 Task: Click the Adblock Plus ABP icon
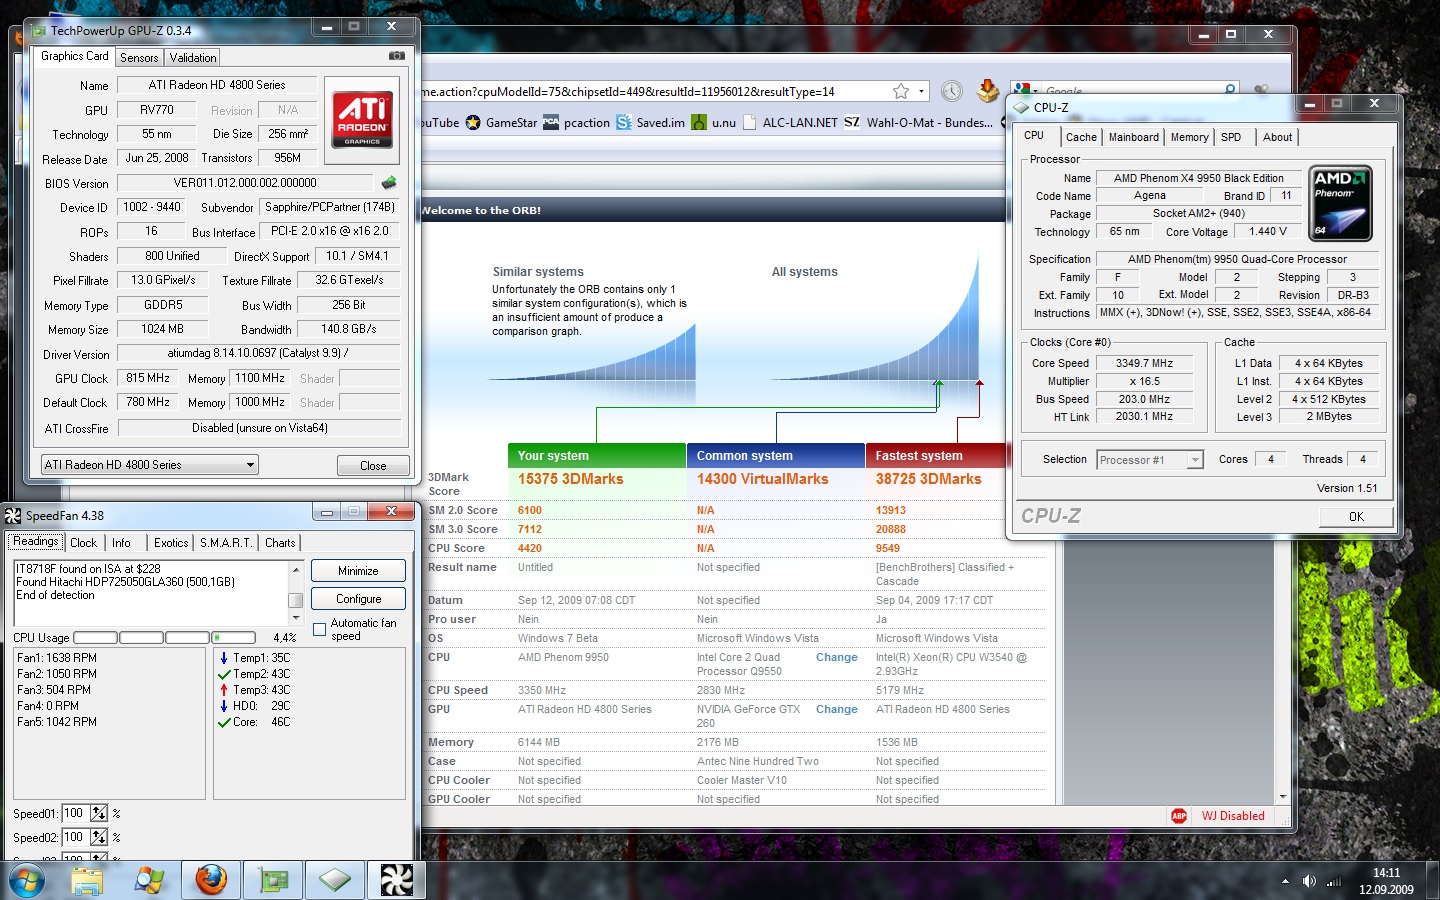pyautogui.click(x=1179, y=816)
